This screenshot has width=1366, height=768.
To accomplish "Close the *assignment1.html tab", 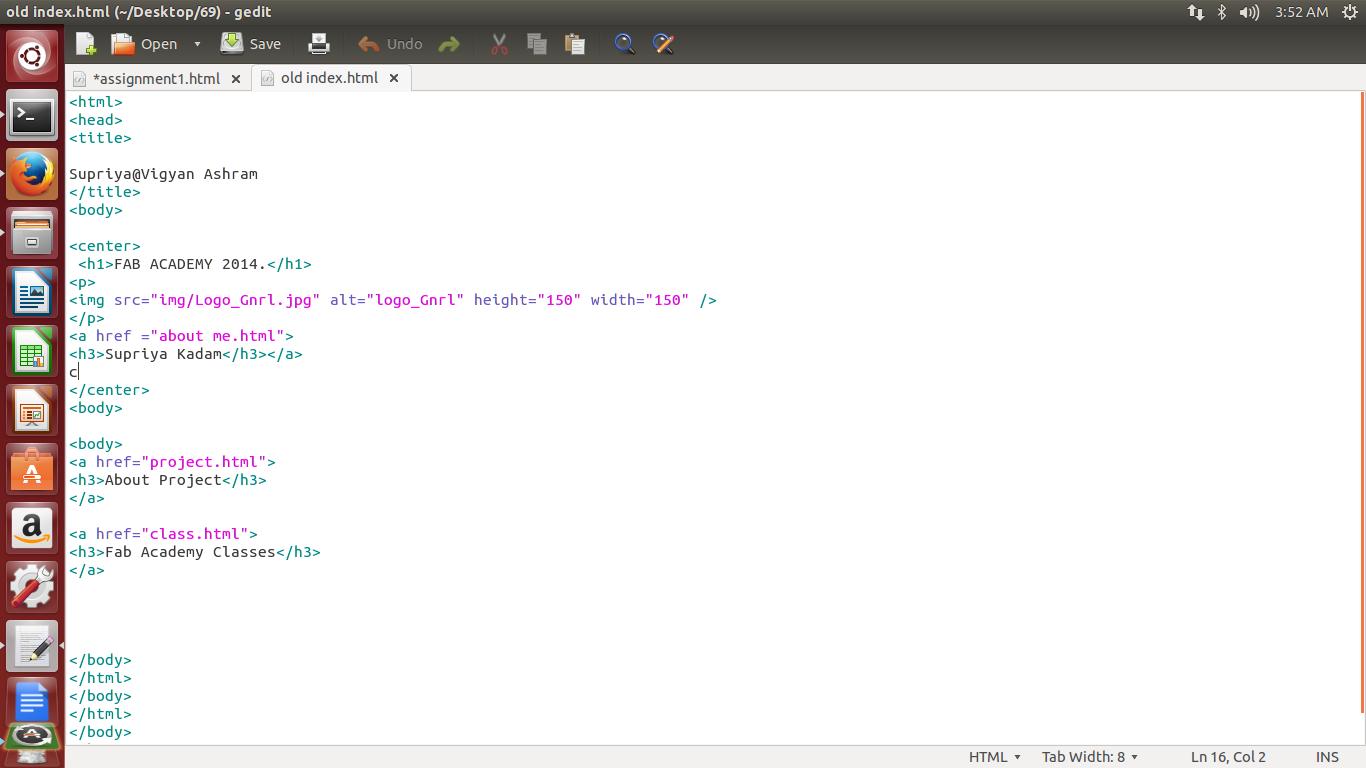I will tap(236, 78).
